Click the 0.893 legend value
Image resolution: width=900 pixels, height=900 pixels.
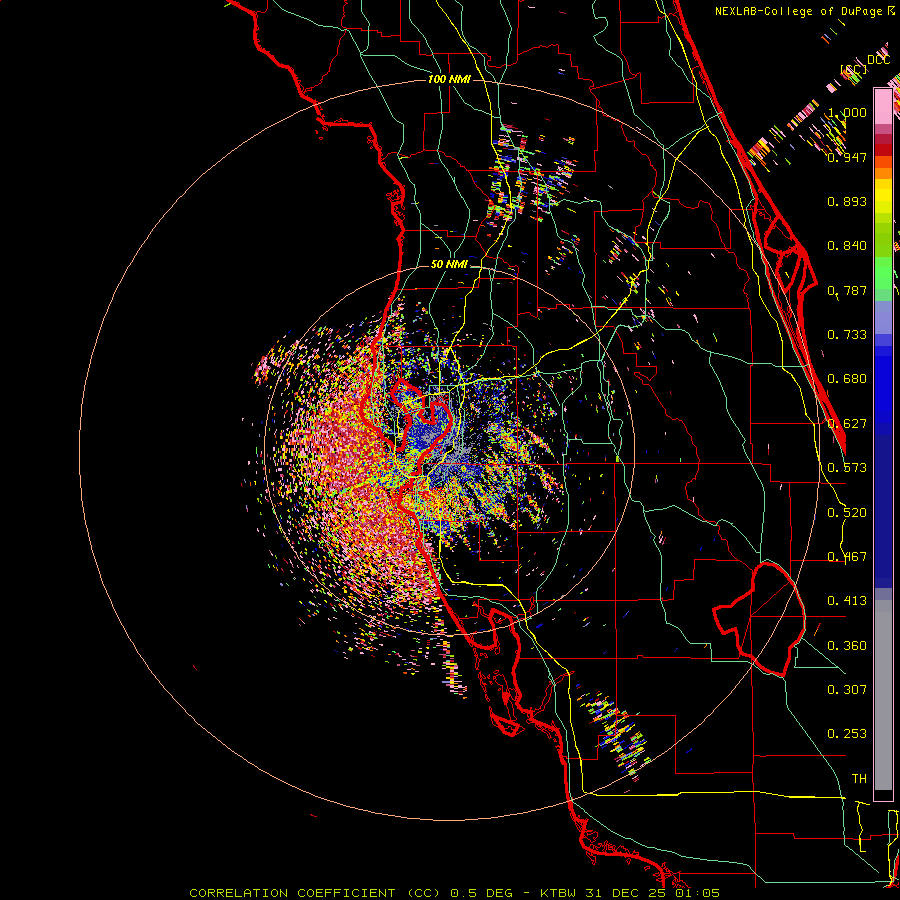pos(847,201)
